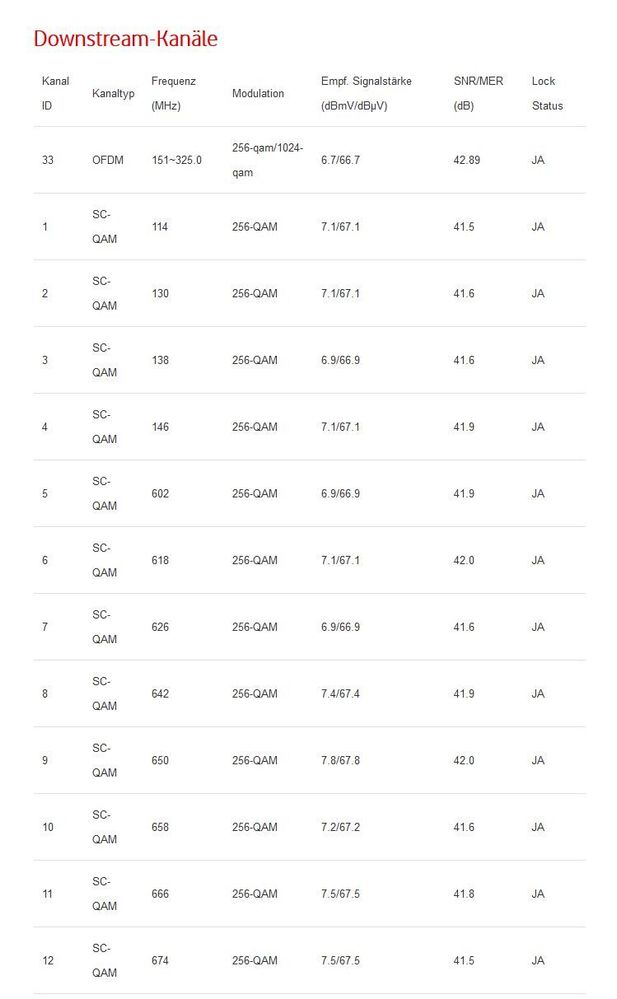Click the Kanaltyp column header
The height and width of the screenshot is (999, 617).
(113, 93)
